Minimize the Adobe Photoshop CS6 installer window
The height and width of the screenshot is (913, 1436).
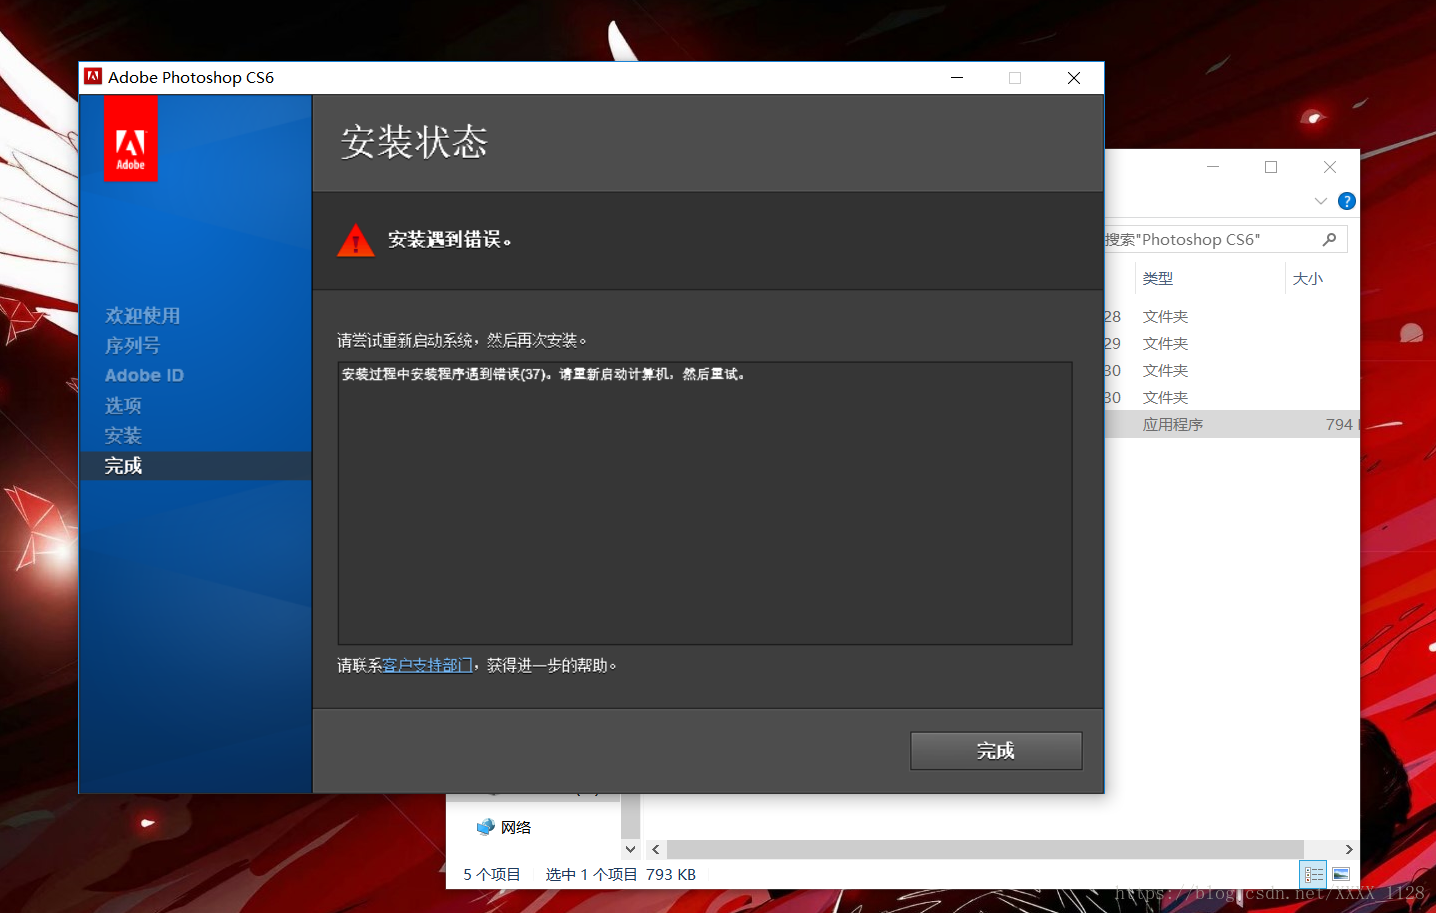[957, 78]
